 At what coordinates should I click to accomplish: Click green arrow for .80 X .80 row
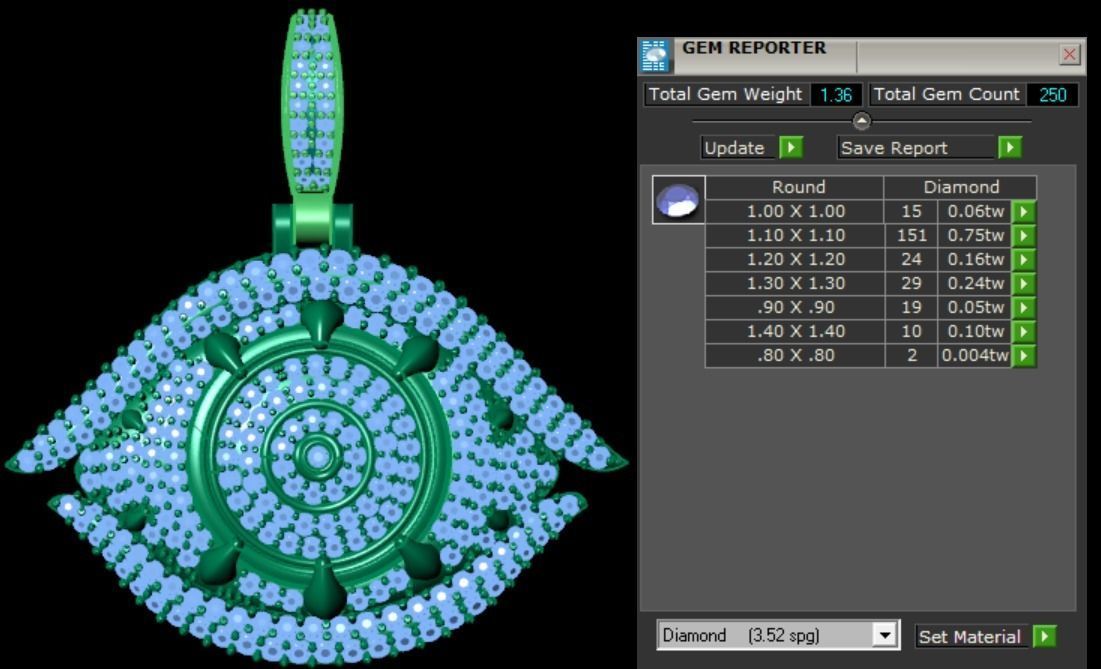(x=1024, y=355)
